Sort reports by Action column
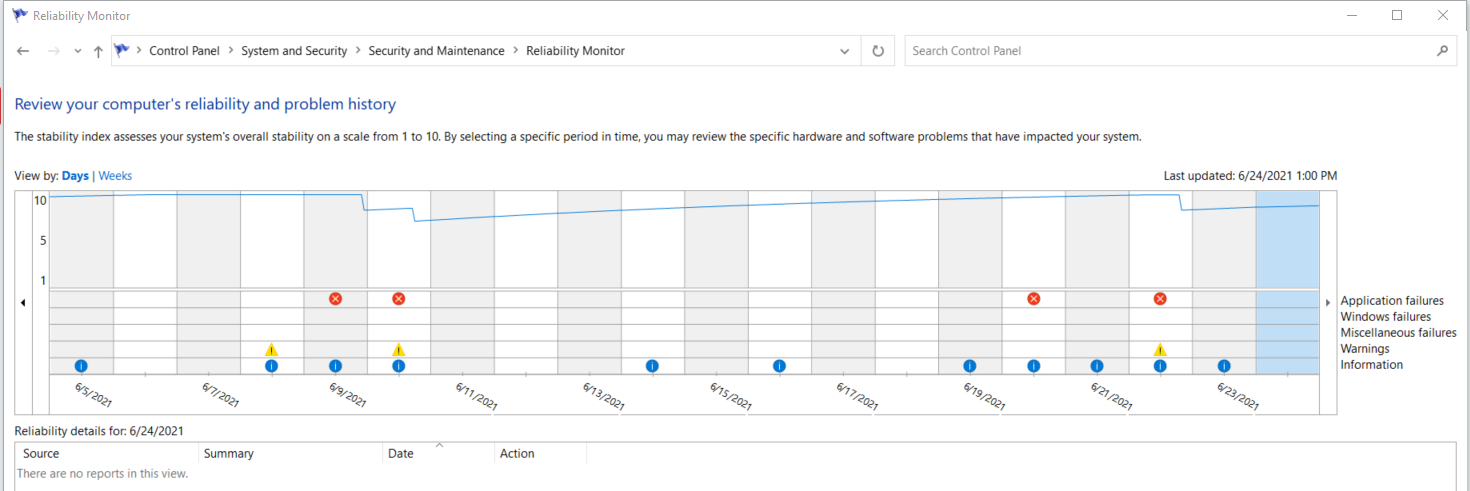Viewport: 1470px width, 491px height. 540,454
